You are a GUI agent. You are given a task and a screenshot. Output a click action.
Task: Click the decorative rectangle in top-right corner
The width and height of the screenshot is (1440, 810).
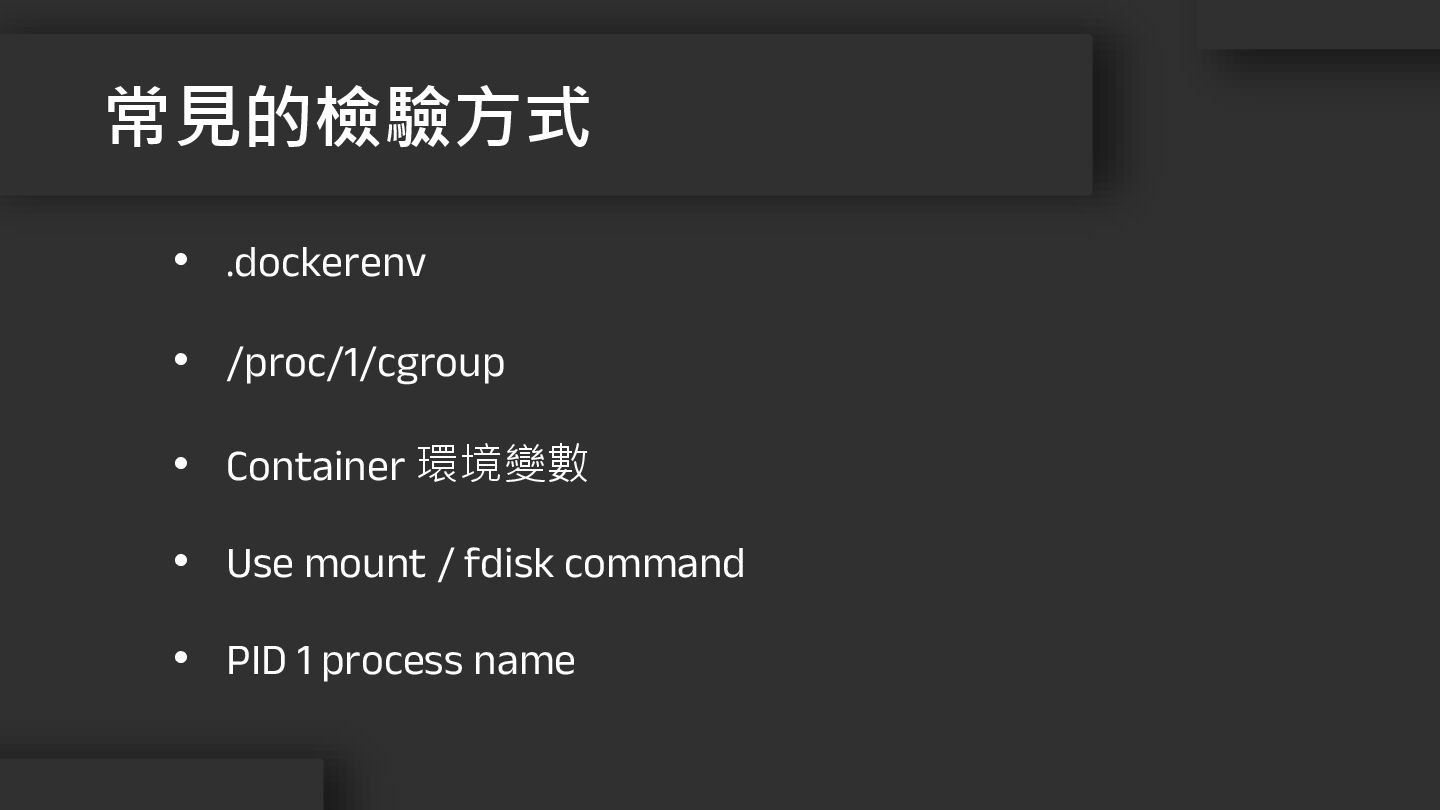(x=1318, y=24)
